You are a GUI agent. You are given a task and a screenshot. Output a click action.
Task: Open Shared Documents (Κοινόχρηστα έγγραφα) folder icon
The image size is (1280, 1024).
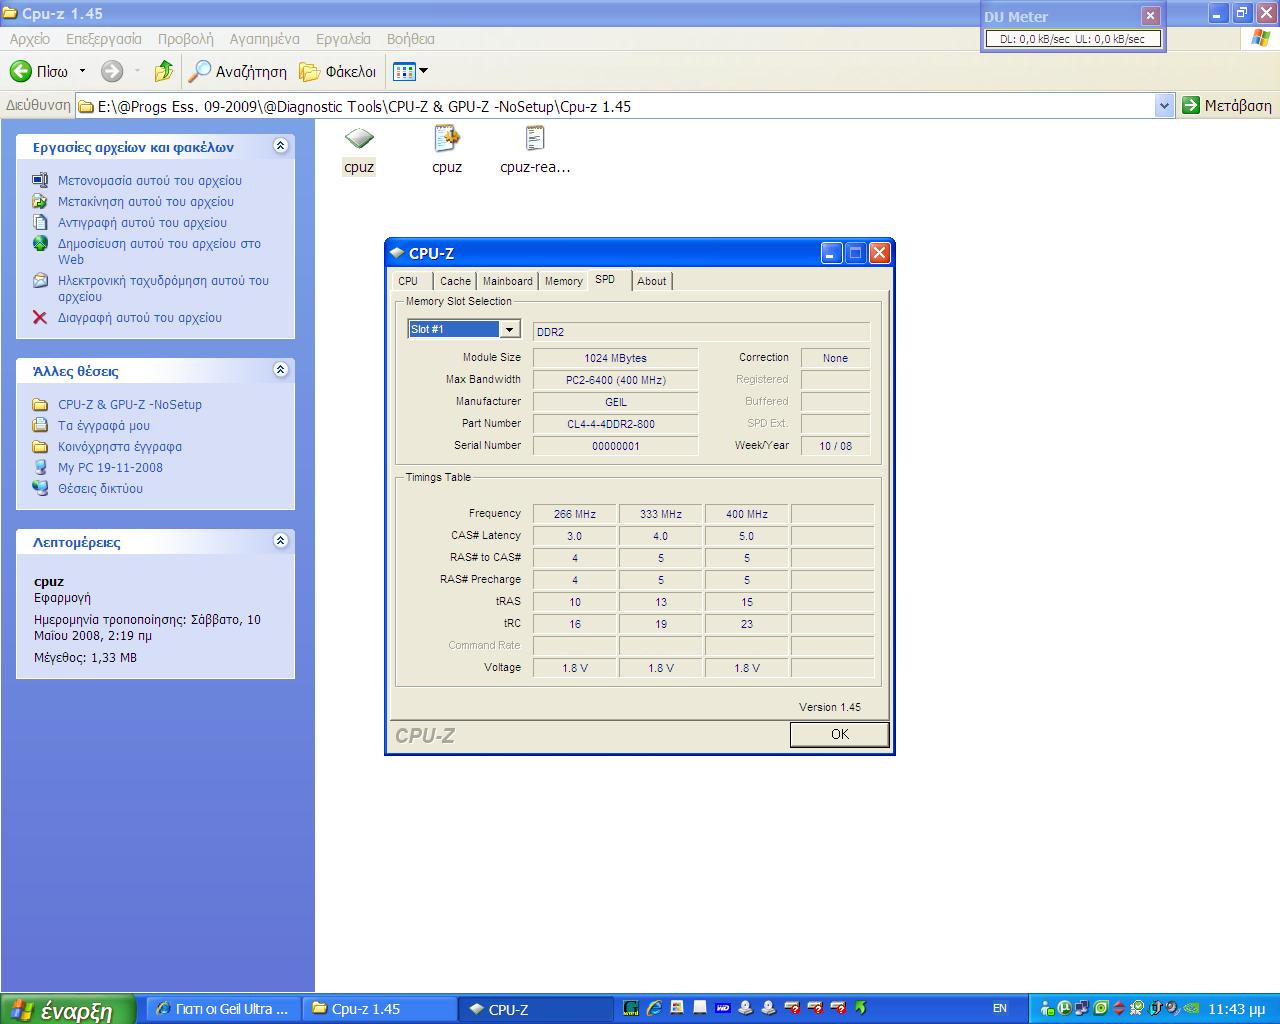(x=40, y=446)
